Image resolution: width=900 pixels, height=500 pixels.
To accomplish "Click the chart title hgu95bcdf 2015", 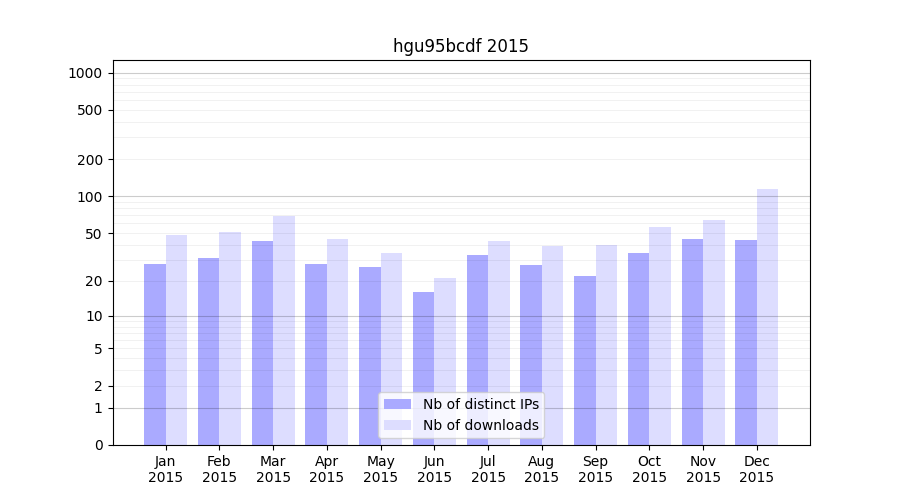I will (460, 46).
